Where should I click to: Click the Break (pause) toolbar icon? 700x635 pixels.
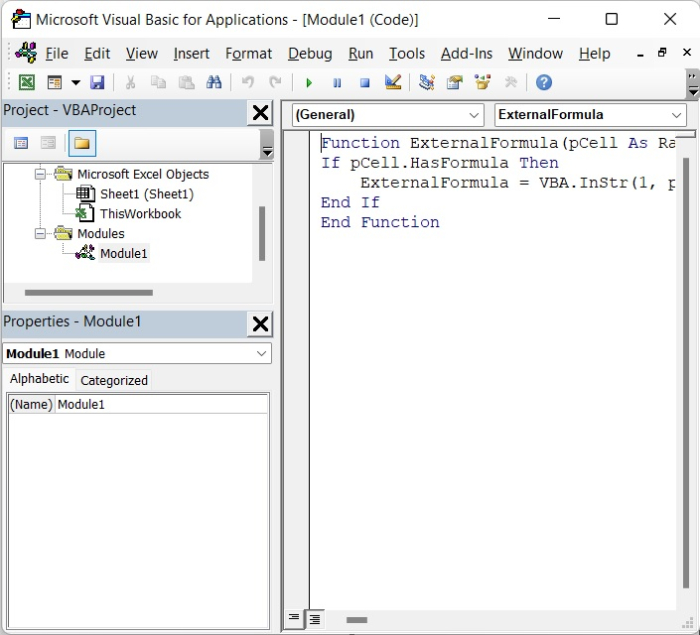coord(337,83)
